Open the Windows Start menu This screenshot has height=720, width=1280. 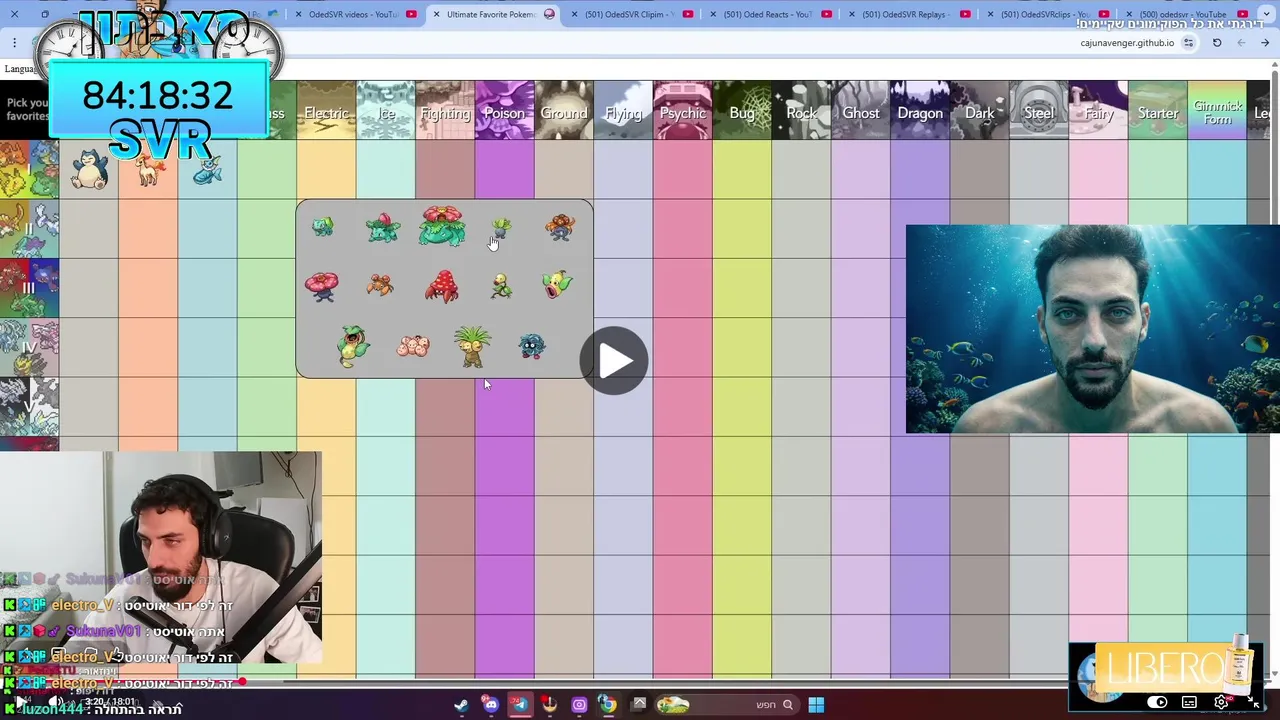coord(816,704)
